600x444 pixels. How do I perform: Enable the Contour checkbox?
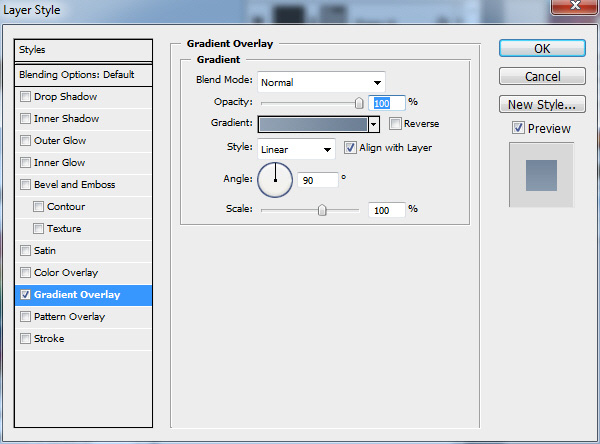click(x=38, y=206)
